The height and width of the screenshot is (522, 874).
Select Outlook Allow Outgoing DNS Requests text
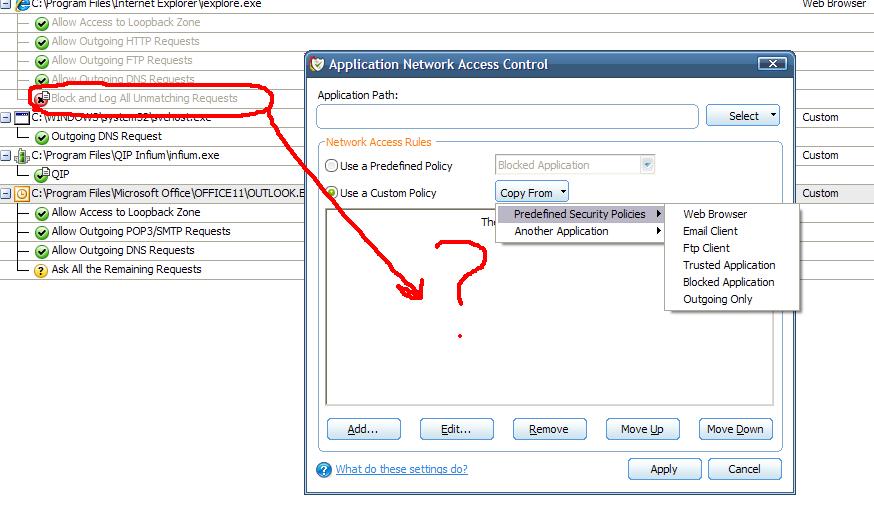(123, 250)
